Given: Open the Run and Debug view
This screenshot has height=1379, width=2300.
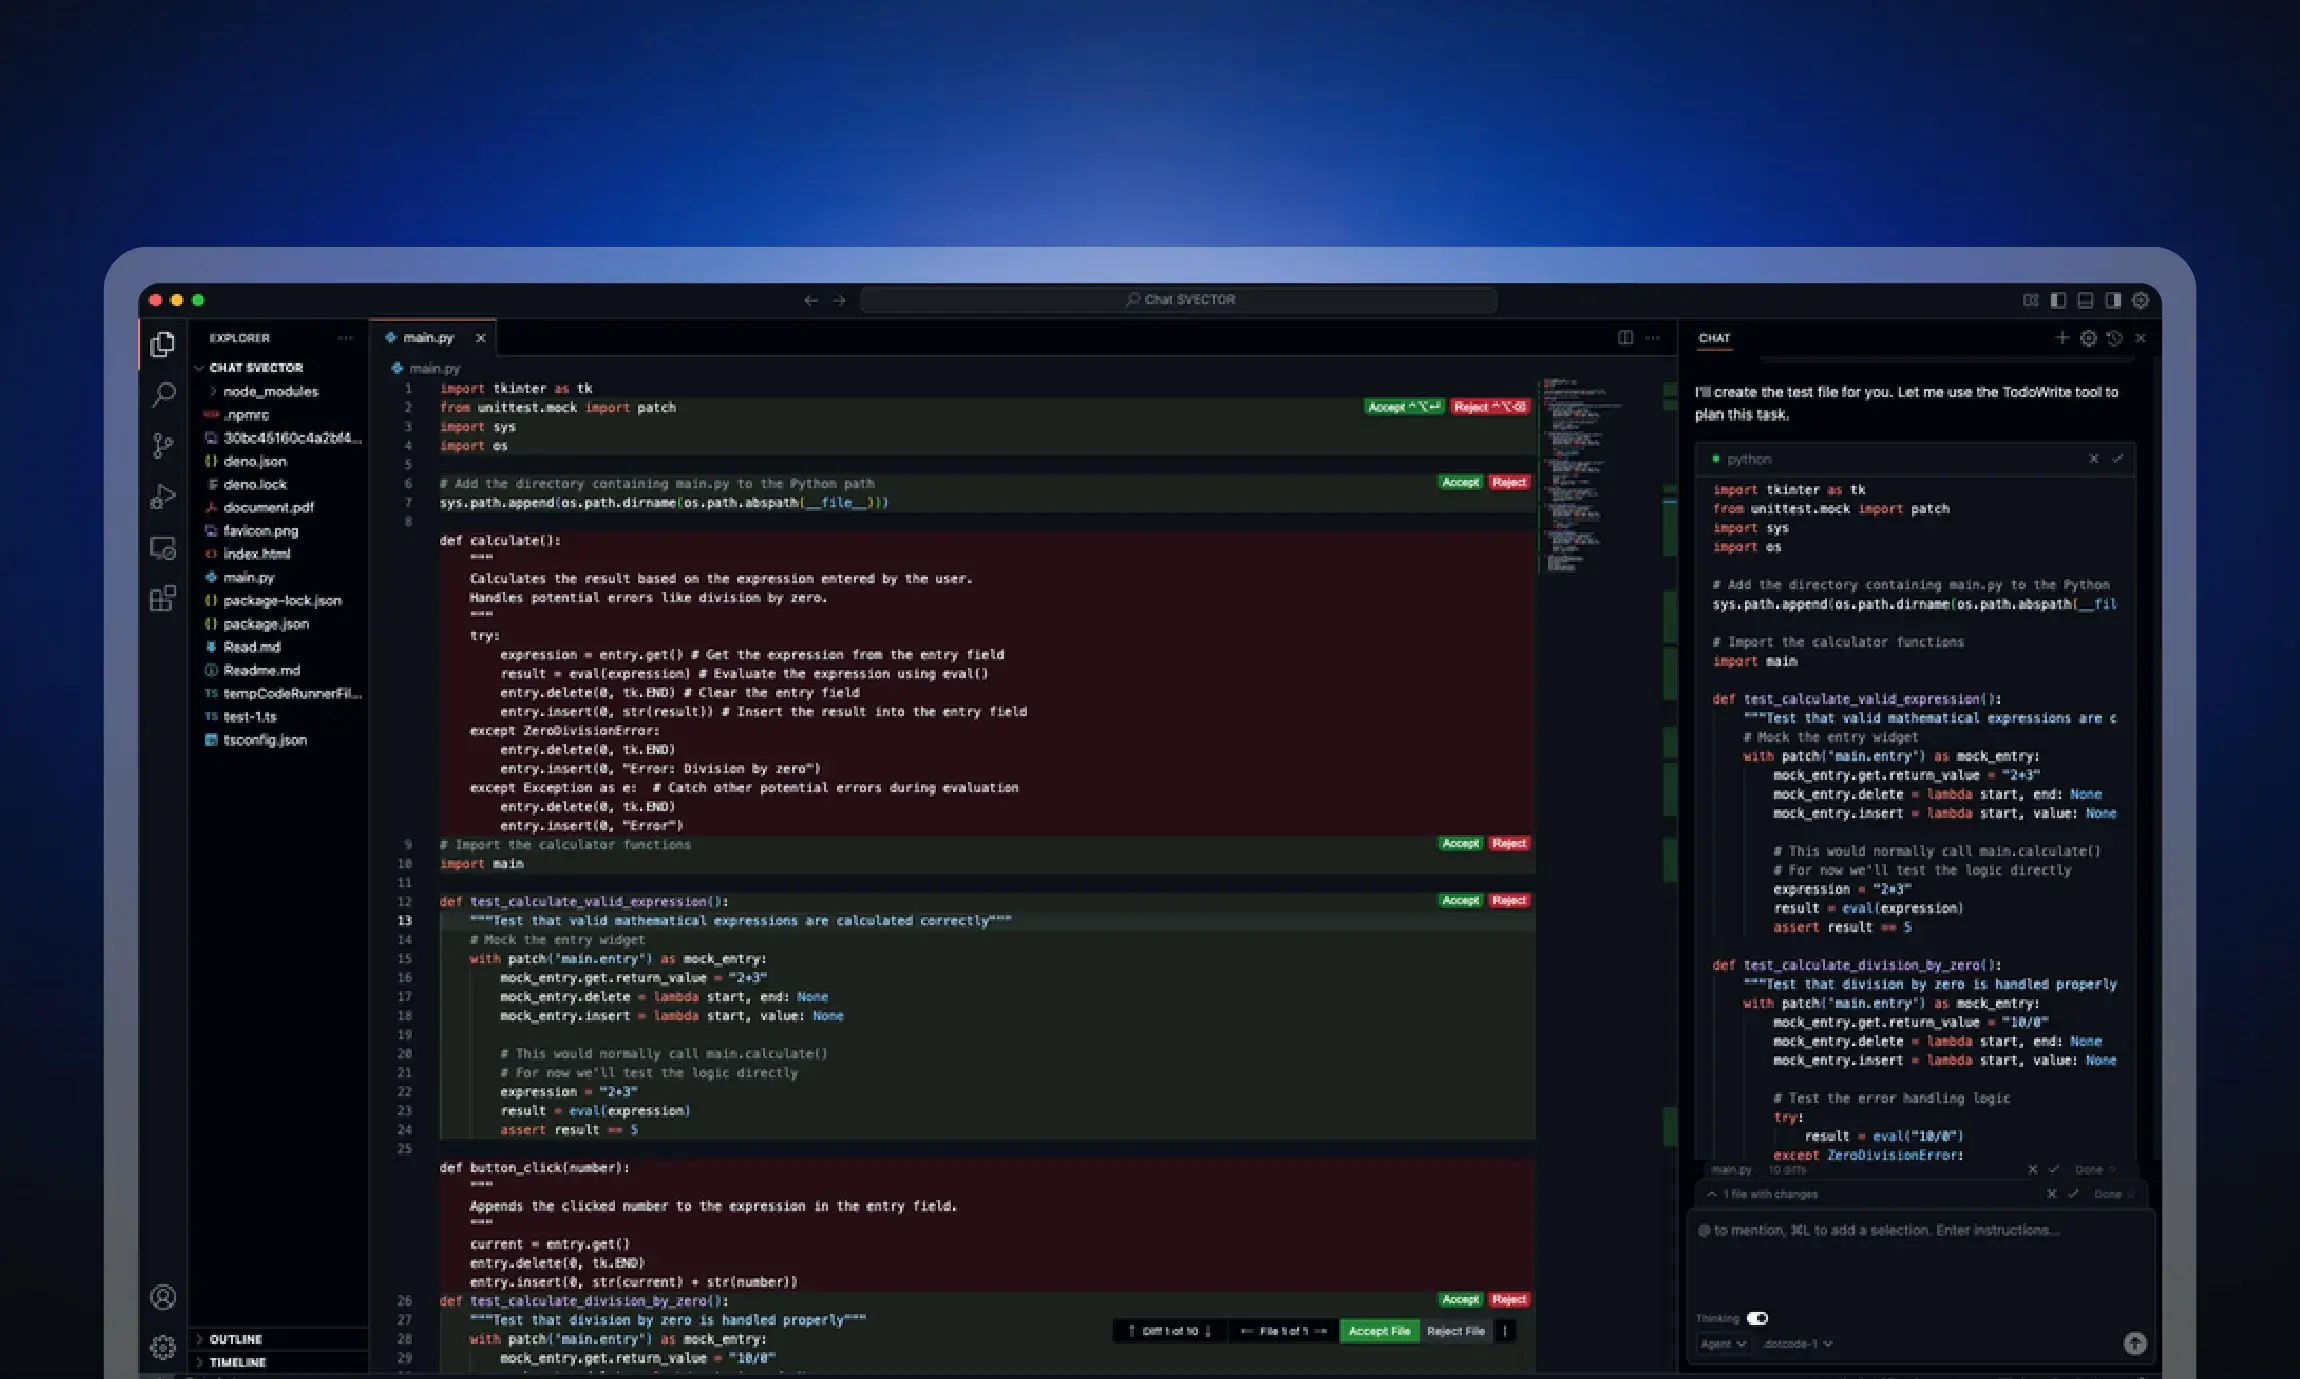Looking at the screenshot, I should (163, 497).
